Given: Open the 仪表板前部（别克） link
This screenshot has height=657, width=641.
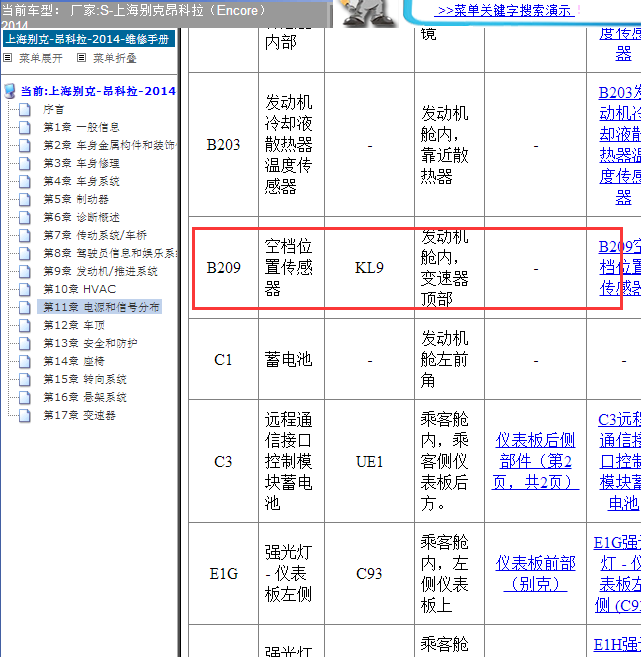Looking at the screenshot, I should [535, 574].
